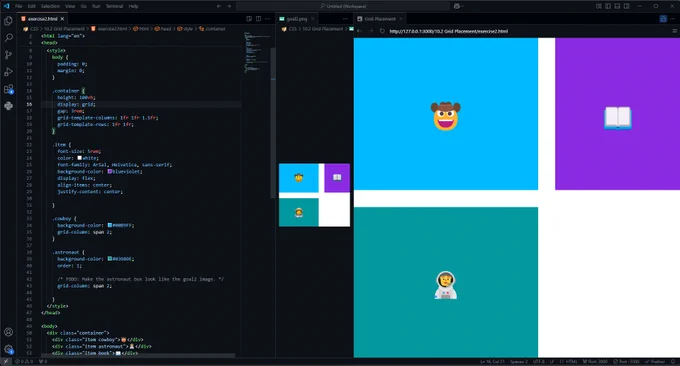Viewport: 680px width, 366px height.
Task: Open the View menu
Action: click(x=70, y=6)
